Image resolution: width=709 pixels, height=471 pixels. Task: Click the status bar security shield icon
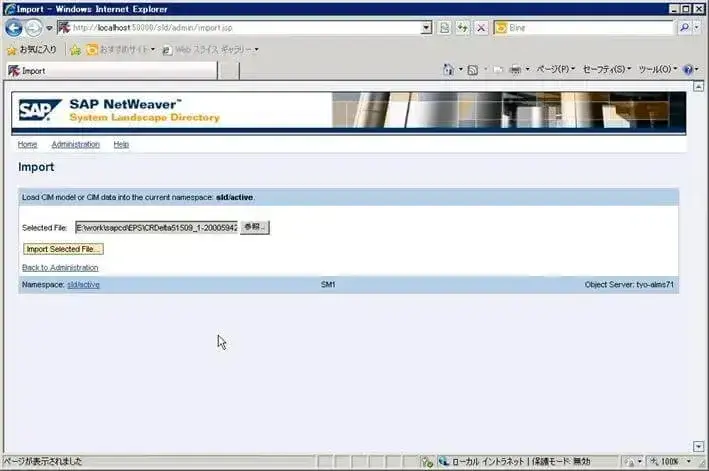pos(427,462)
